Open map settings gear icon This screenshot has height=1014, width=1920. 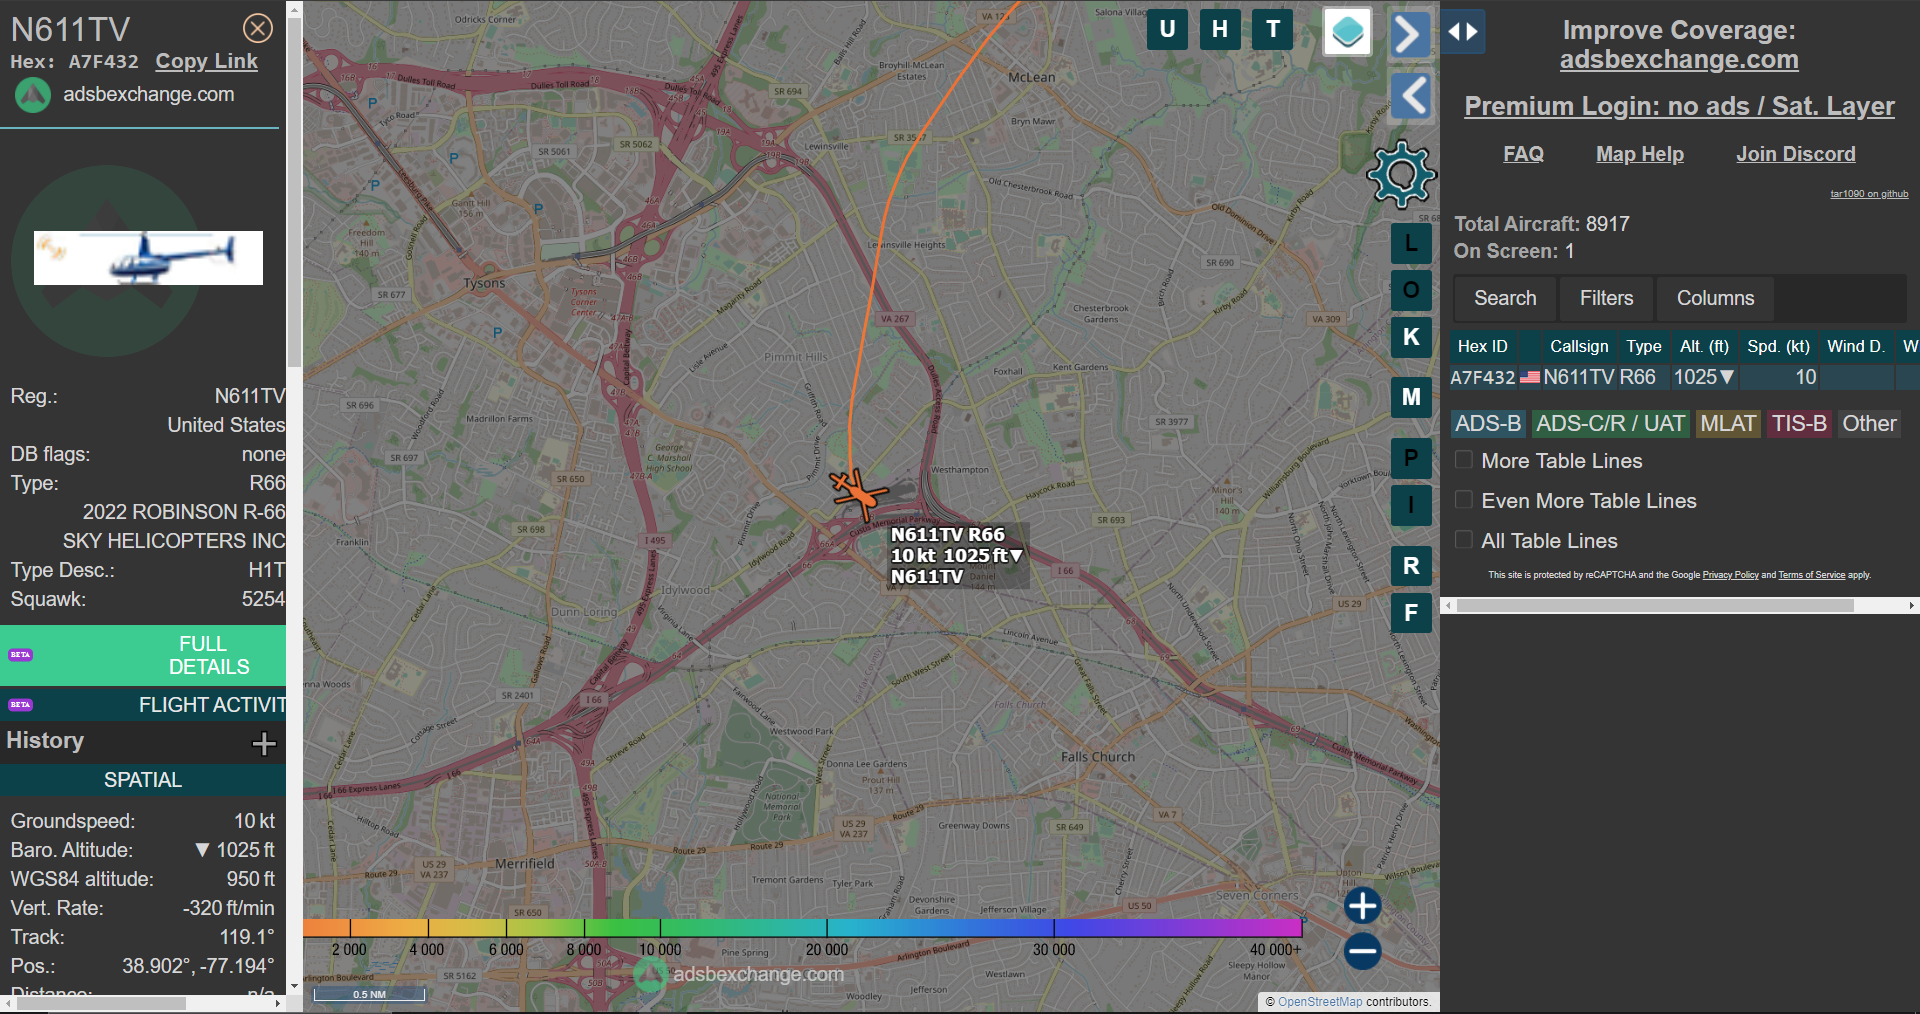tap(1401, 175)
